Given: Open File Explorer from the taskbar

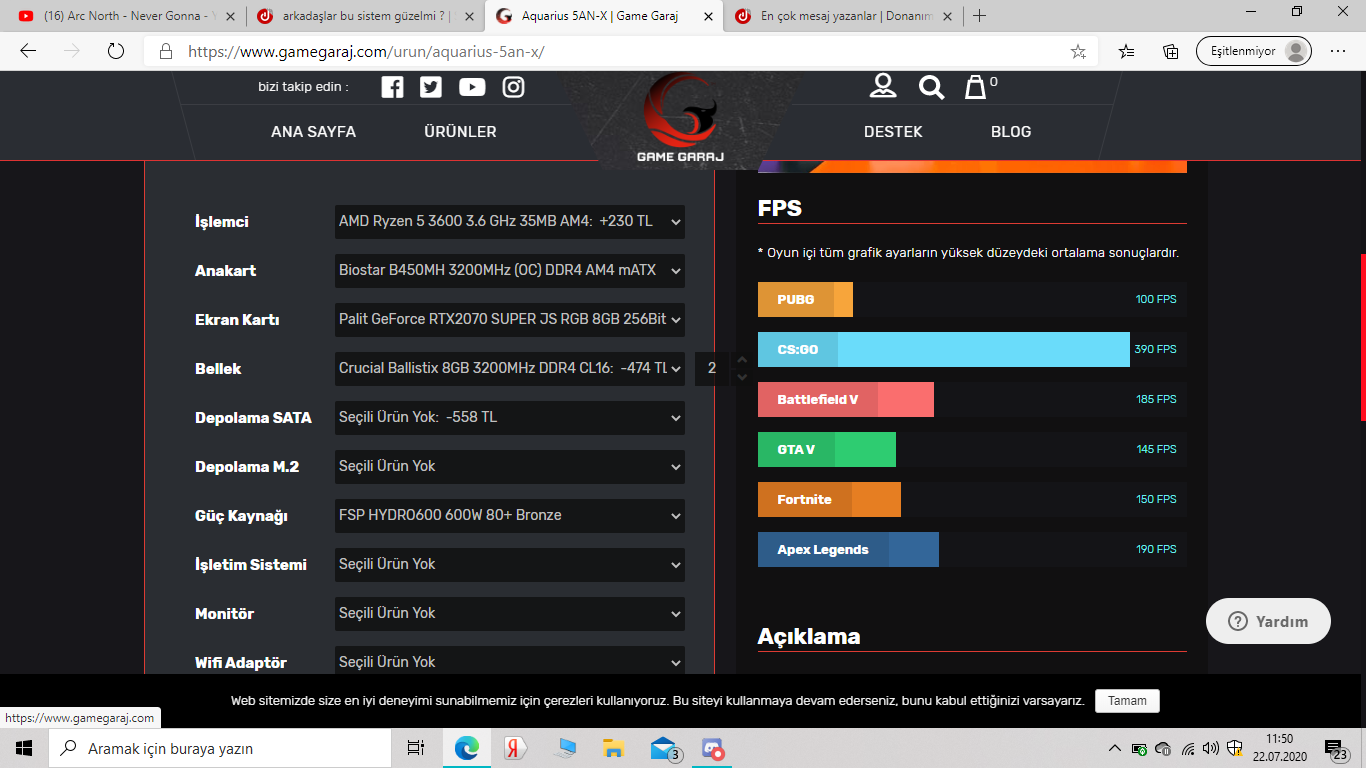Looking at the screenshot, I should click(614, 748).
